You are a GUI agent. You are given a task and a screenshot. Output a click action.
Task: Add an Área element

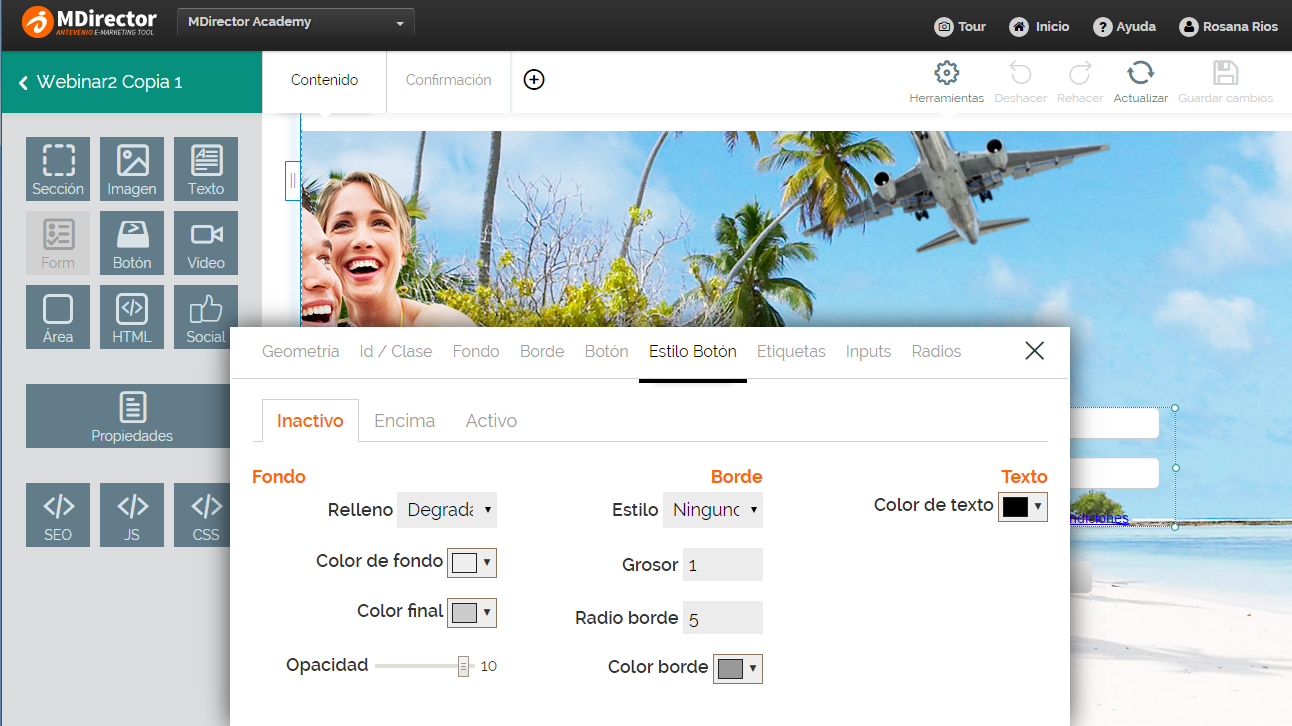tap(58, 317)
